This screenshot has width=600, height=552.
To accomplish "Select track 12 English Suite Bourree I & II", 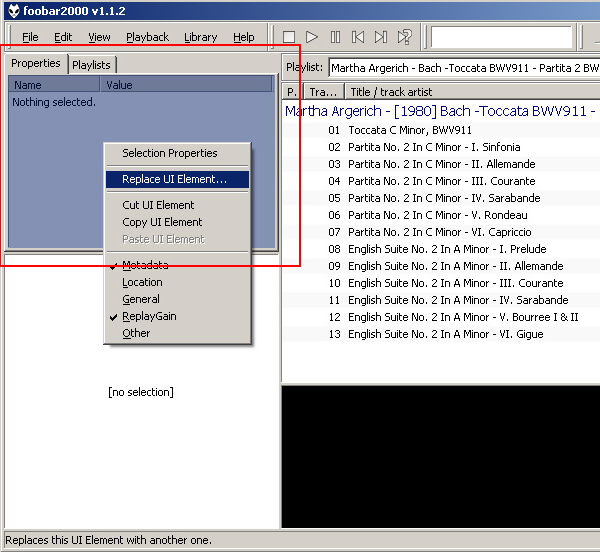I will pos(441,317).
